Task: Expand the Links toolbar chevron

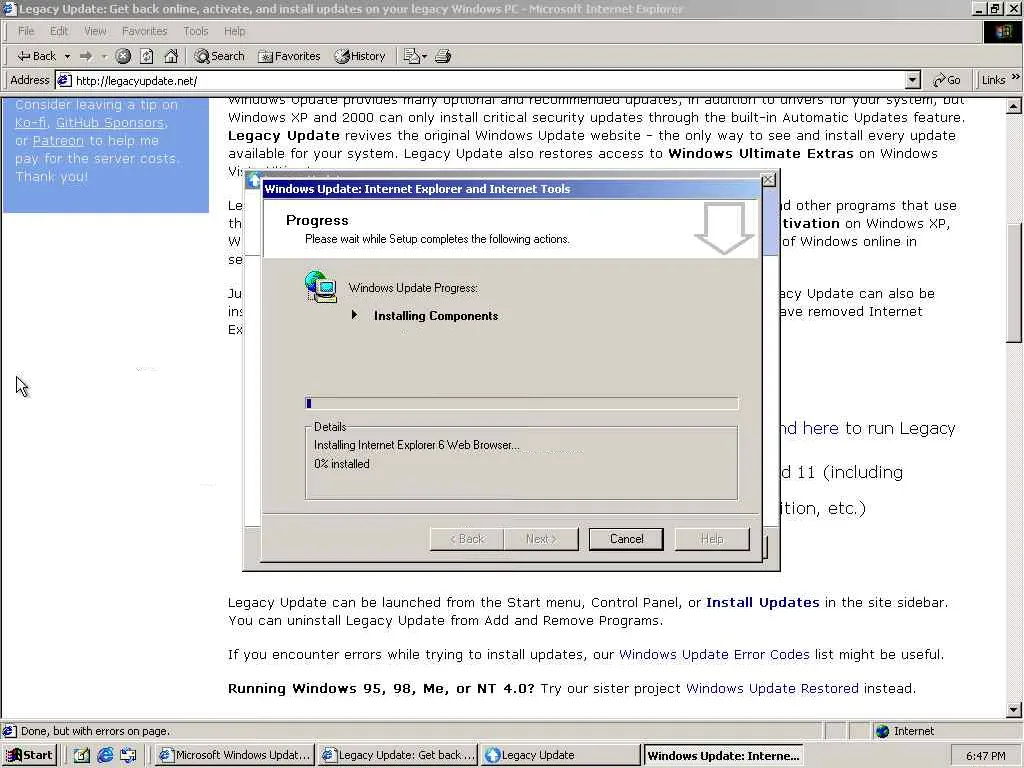Action: click(1016, 77)
